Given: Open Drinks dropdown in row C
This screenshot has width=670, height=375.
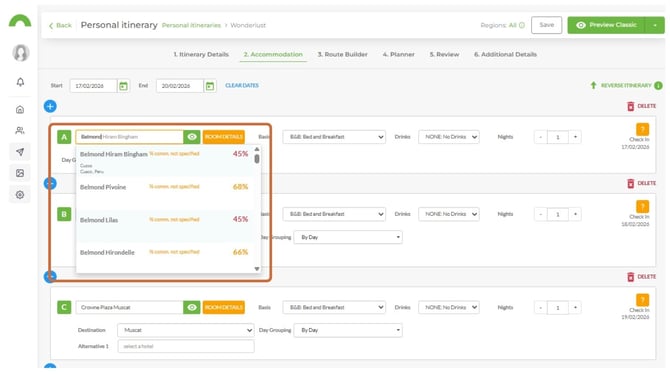Looking at the screenshot, I should [x=449, y=308].
